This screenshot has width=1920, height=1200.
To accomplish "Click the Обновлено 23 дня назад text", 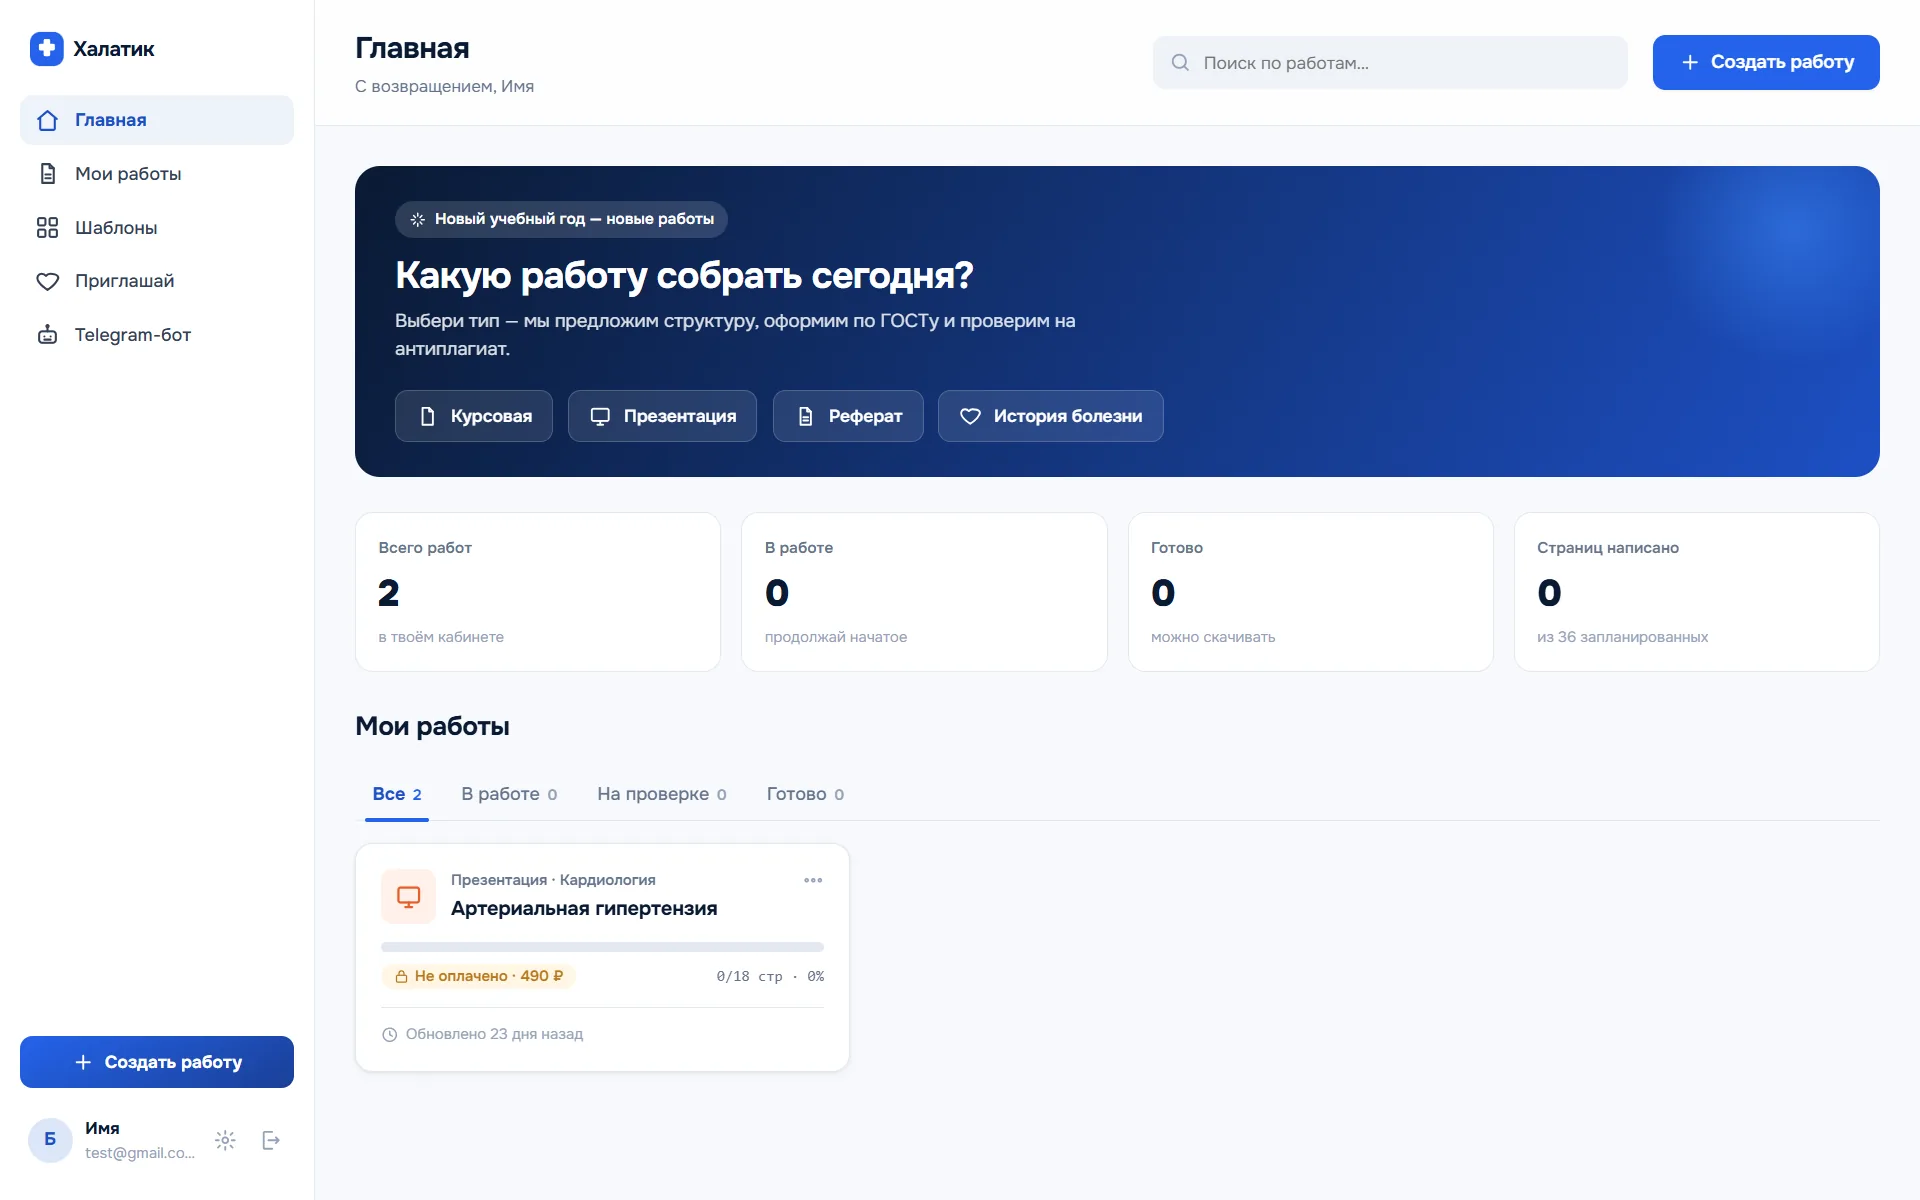I will coord(494,1034).
